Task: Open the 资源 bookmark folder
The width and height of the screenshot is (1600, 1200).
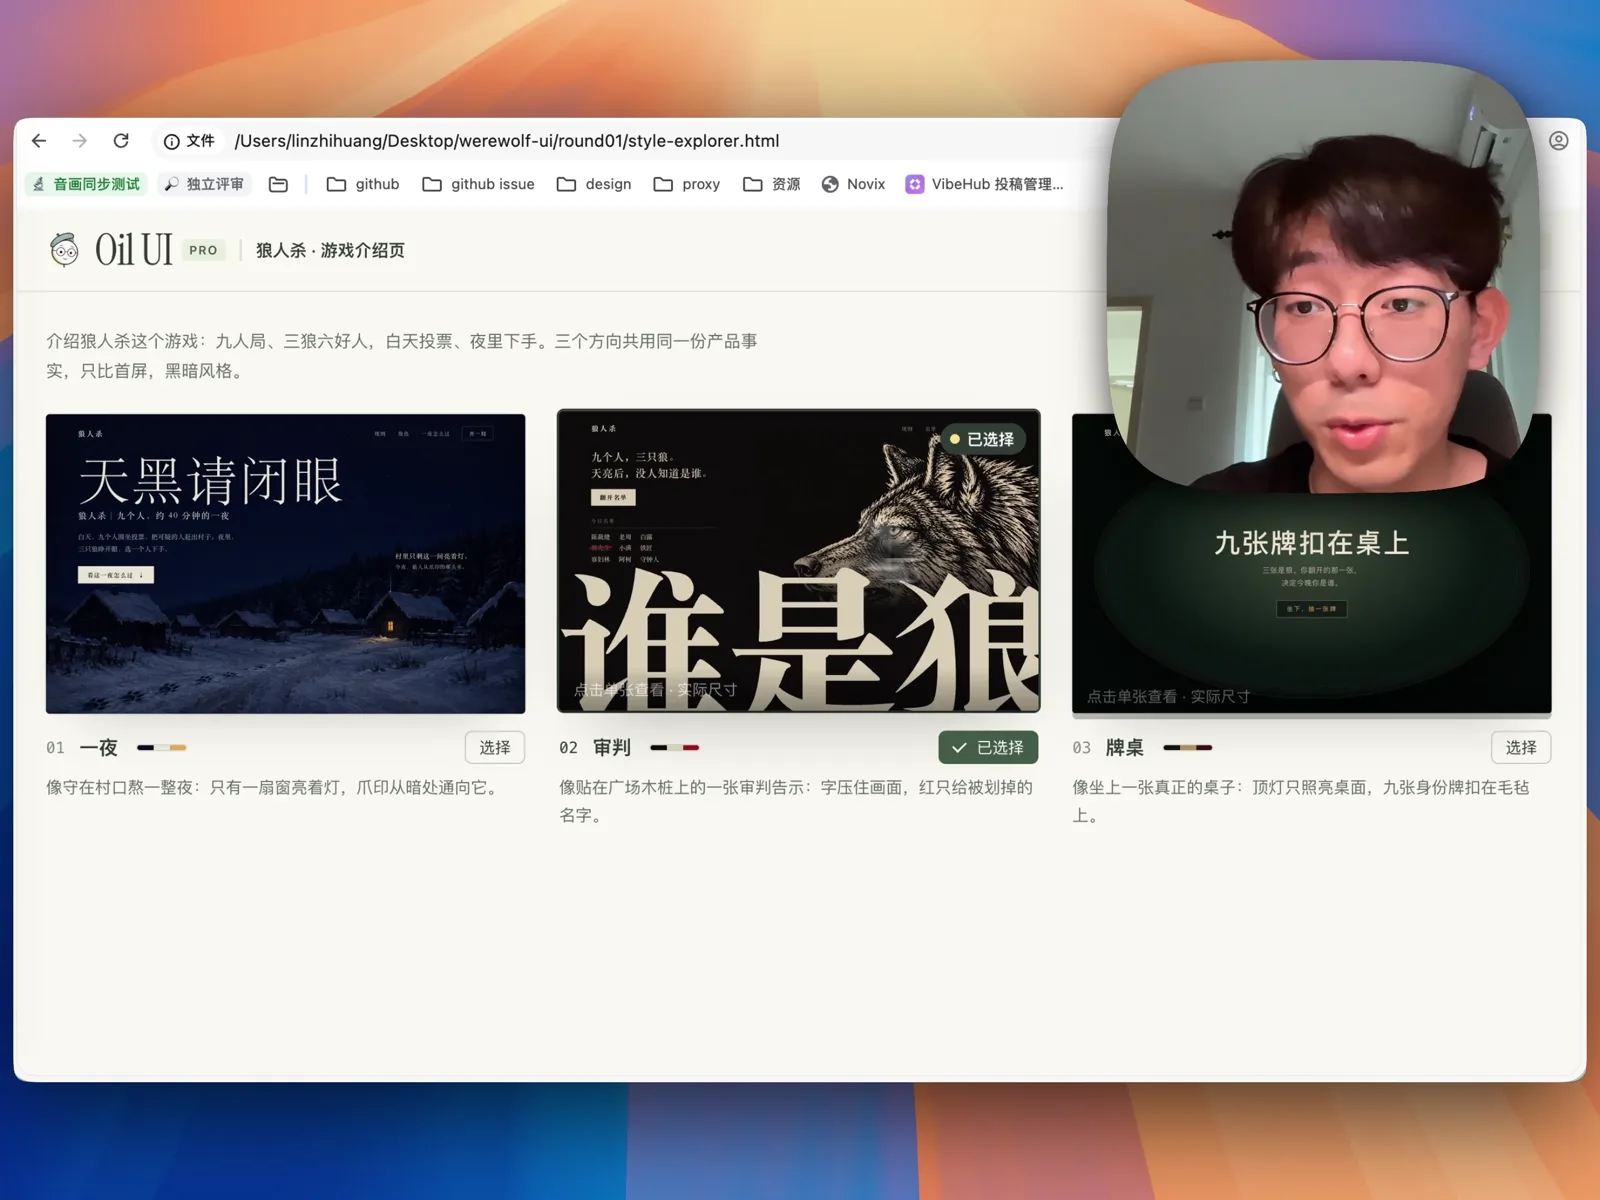Action: click(x=772, y=184)
